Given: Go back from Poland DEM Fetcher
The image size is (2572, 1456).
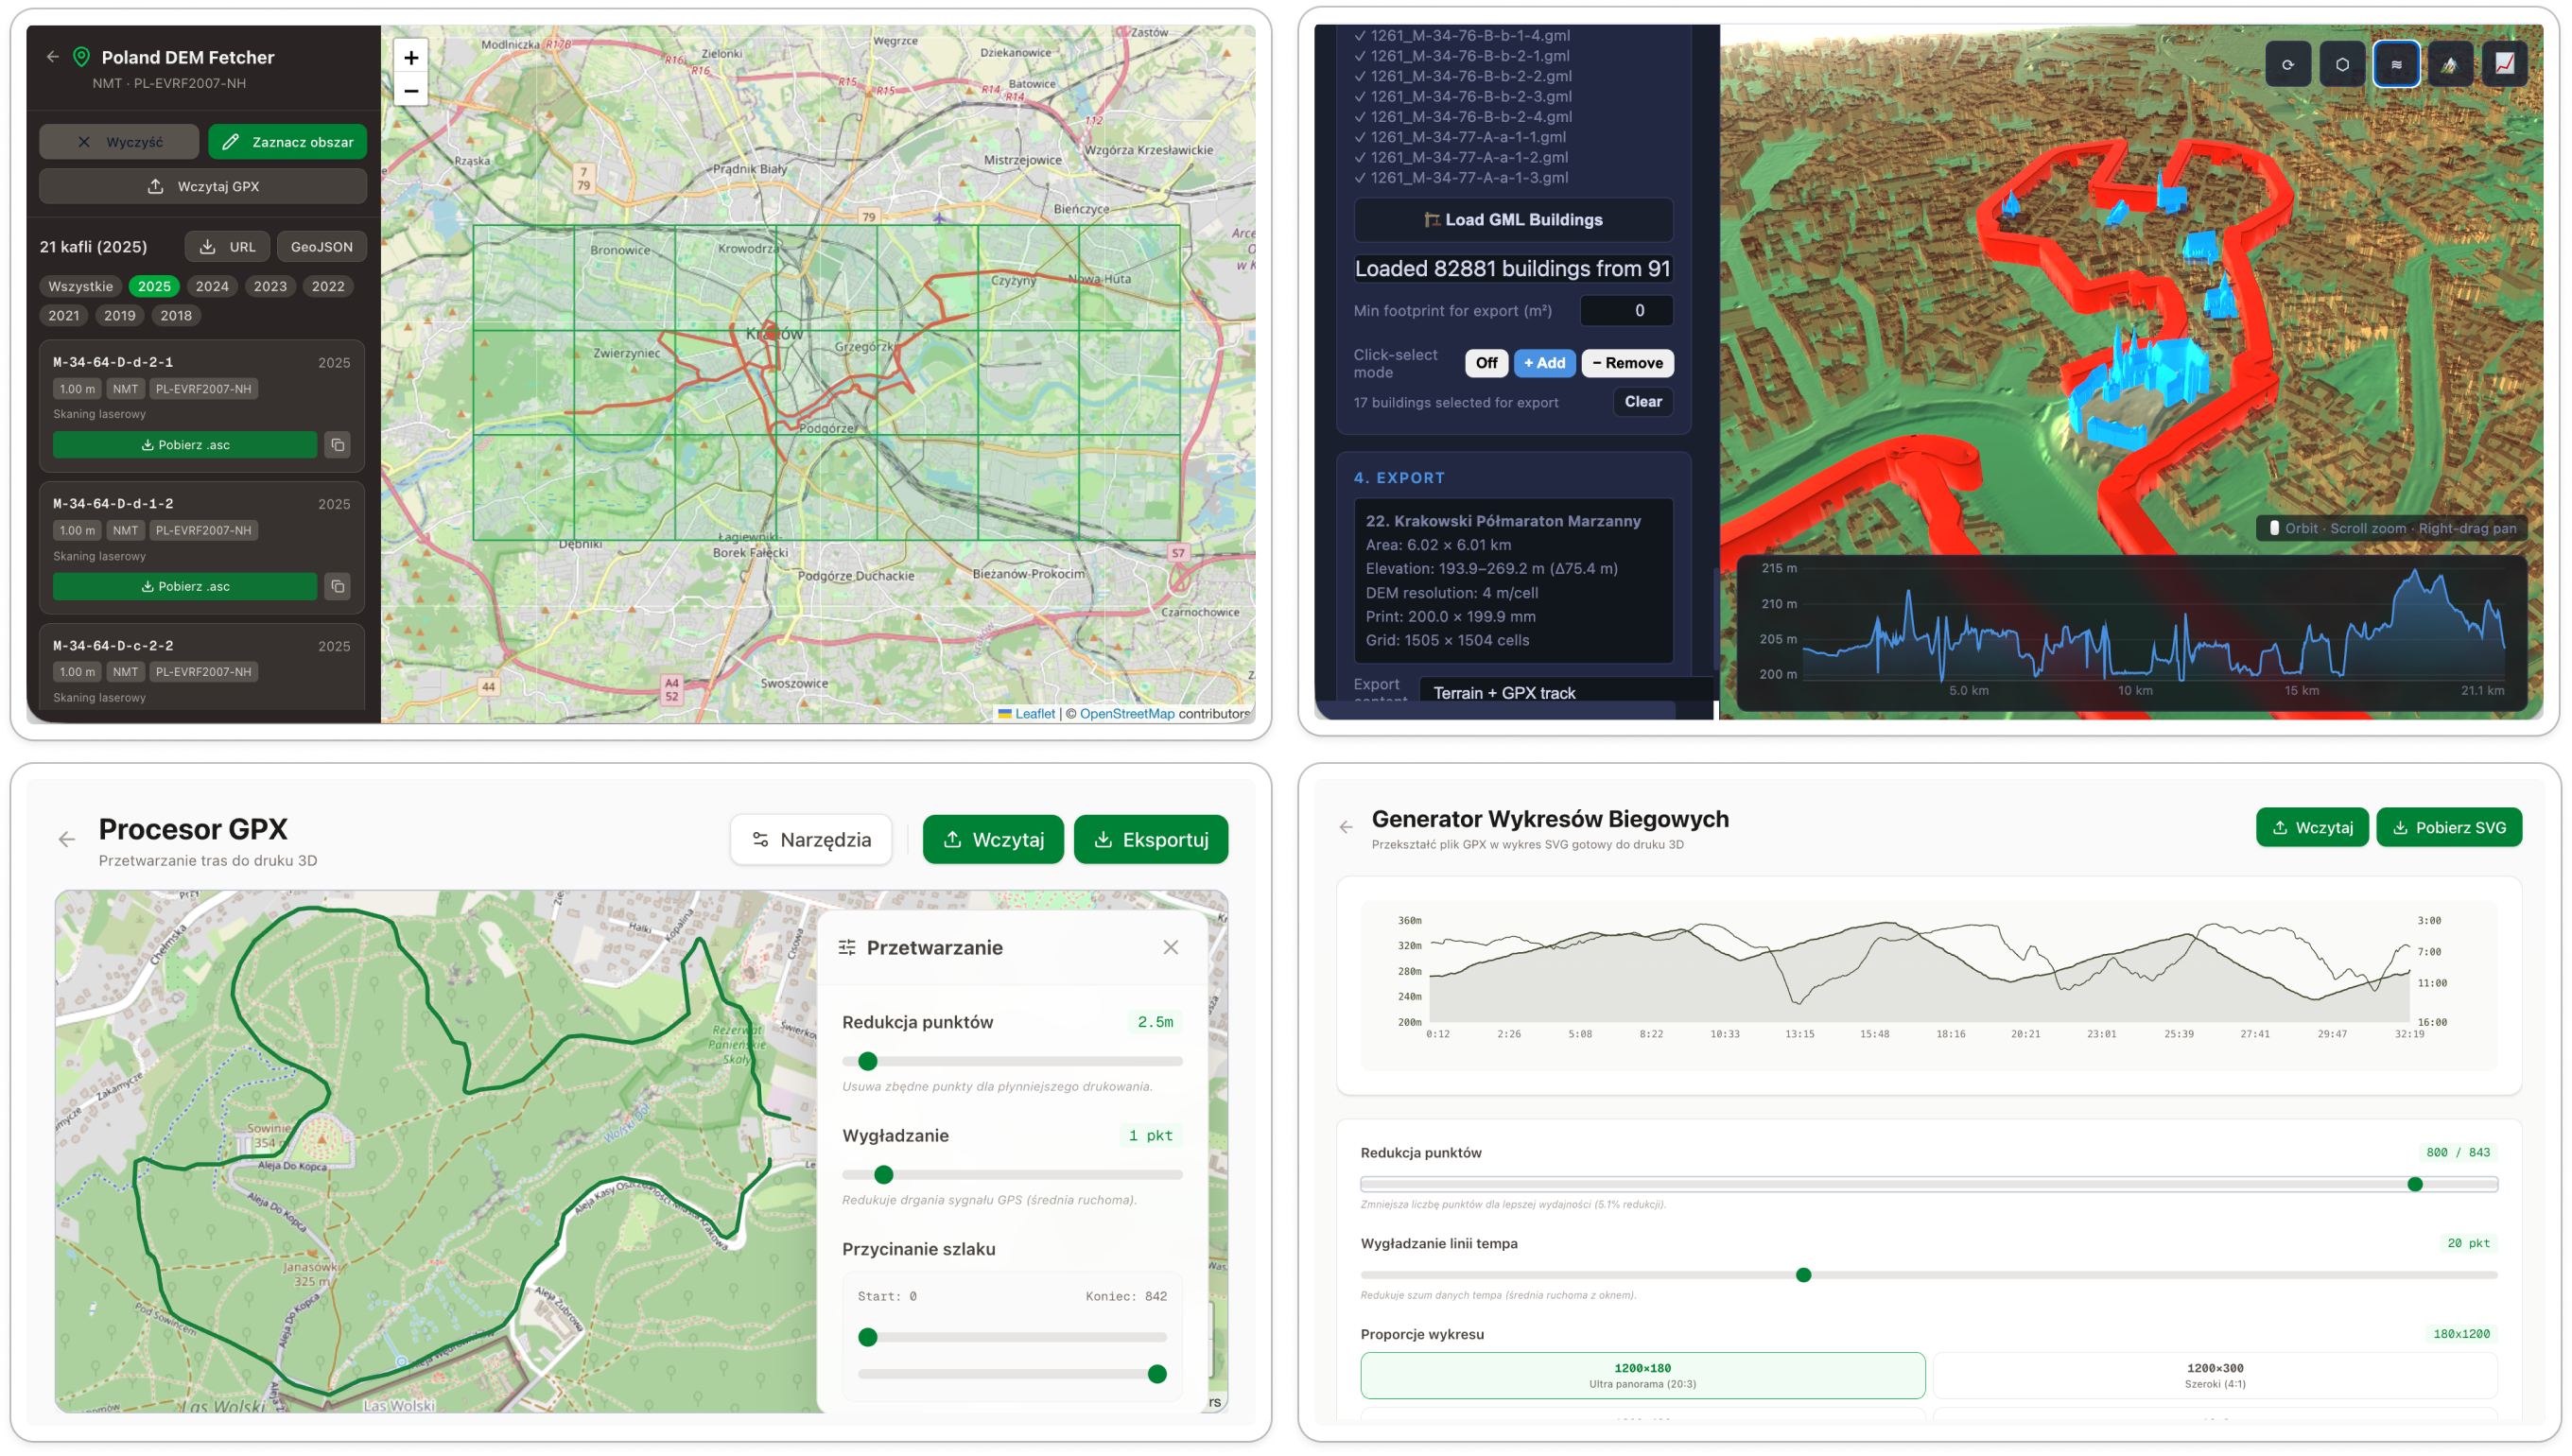Looking at the screenshot, I should (x=53, y=57).
